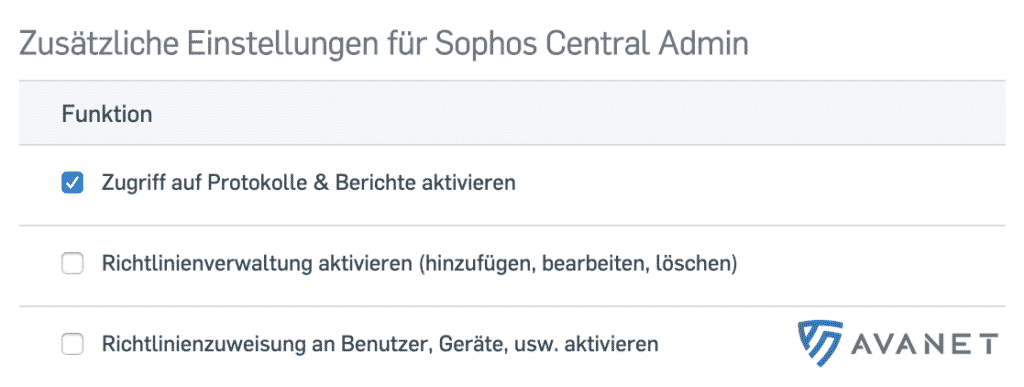1024x387 pixels.
Task: Click the Avanet shield logo icon
Action: click(820, 343)
